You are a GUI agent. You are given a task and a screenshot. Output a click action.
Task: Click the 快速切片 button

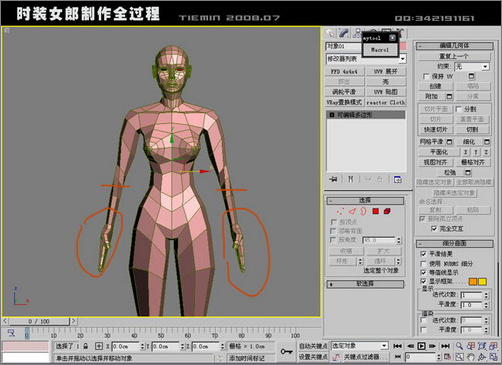pyautogui.click(x=436, y=130)
